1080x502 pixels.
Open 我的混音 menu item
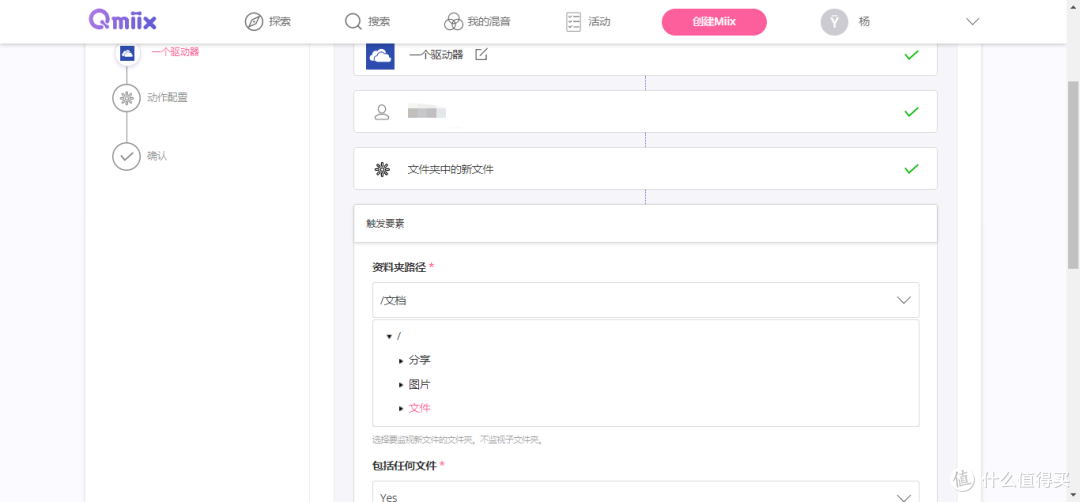tap(488, 22)
